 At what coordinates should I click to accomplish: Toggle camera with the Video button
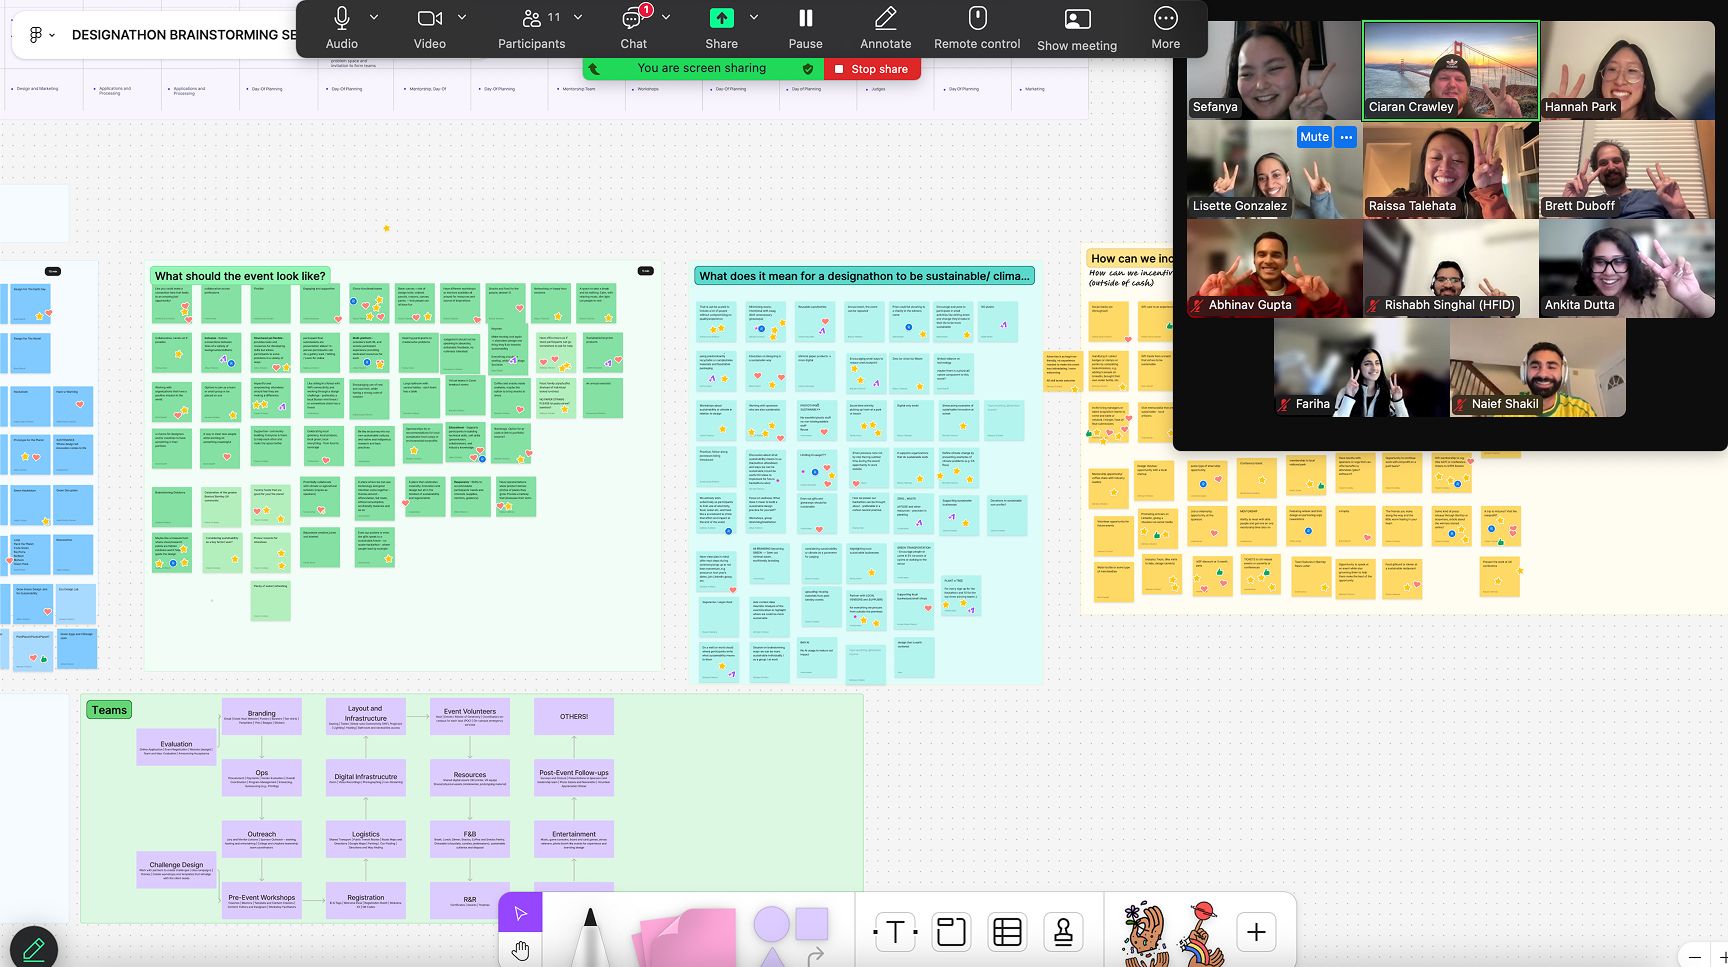[430, 29]
